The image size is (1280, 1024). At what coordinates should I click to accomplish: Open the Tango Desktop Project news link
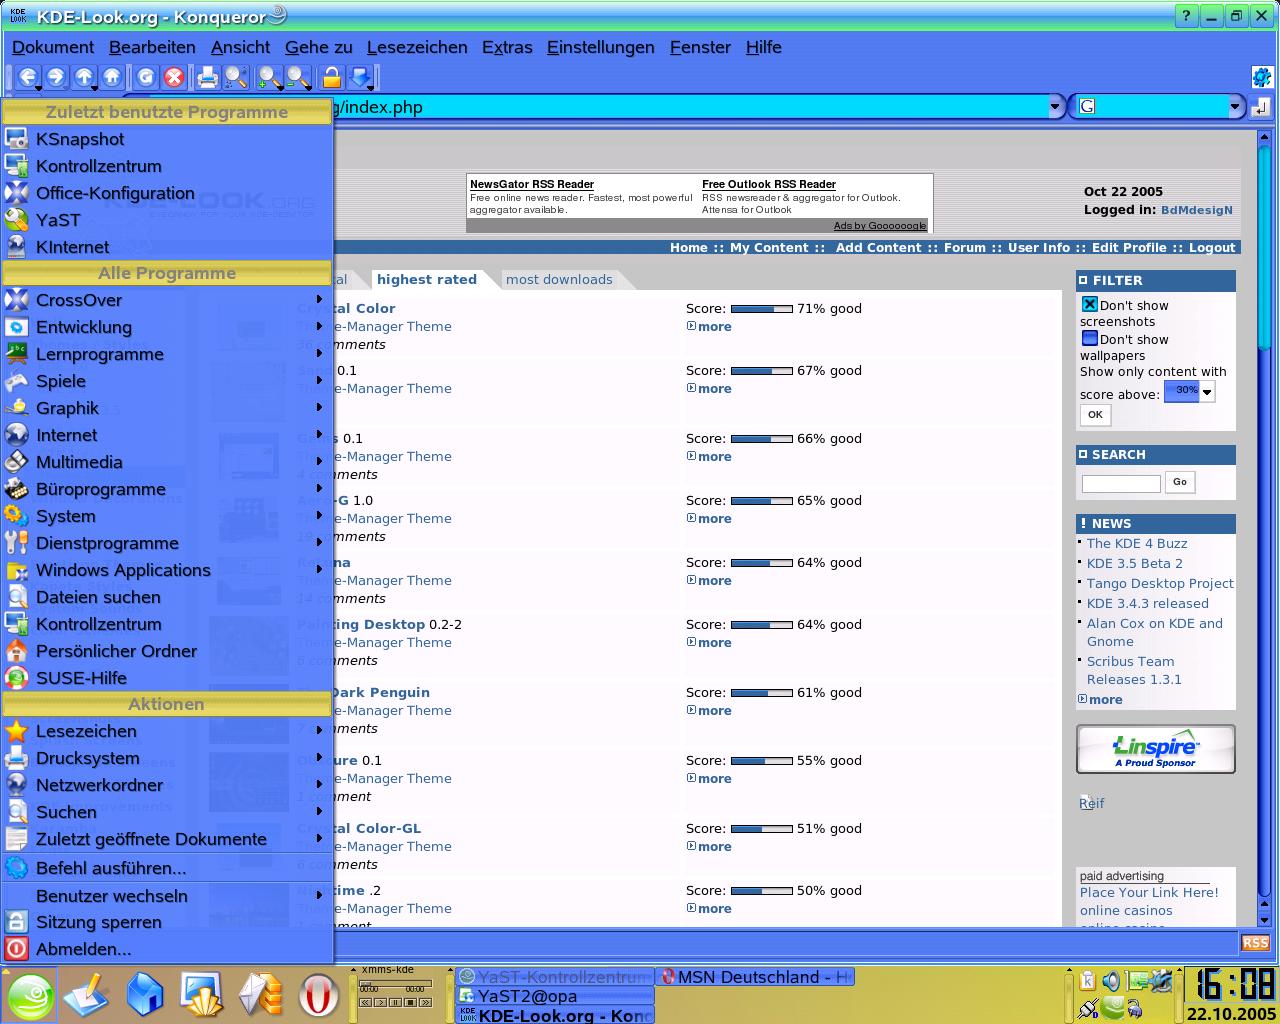(x=1160, y=583)
